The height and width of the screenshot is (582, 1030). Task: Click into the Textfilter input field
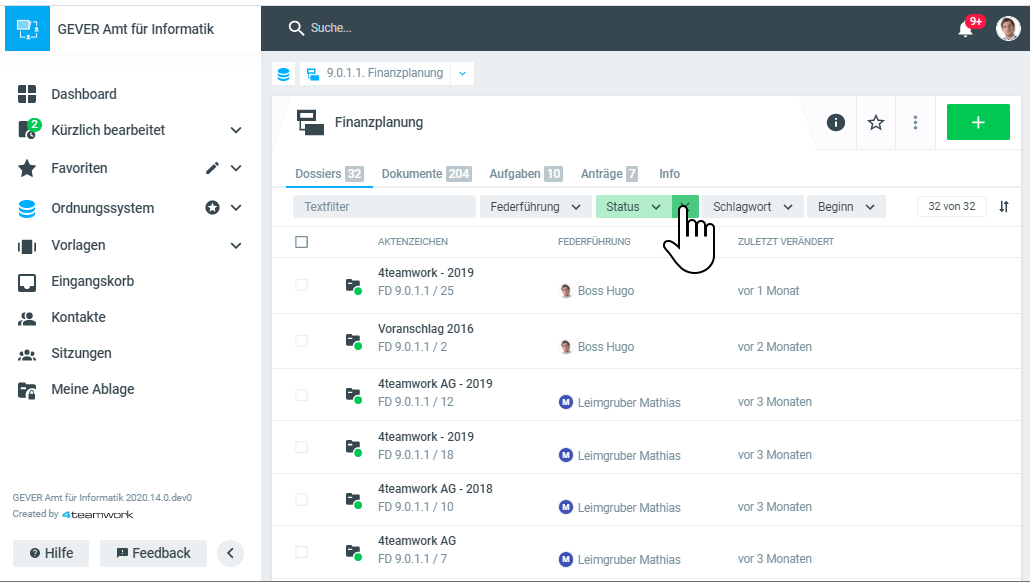pos(384,207)
